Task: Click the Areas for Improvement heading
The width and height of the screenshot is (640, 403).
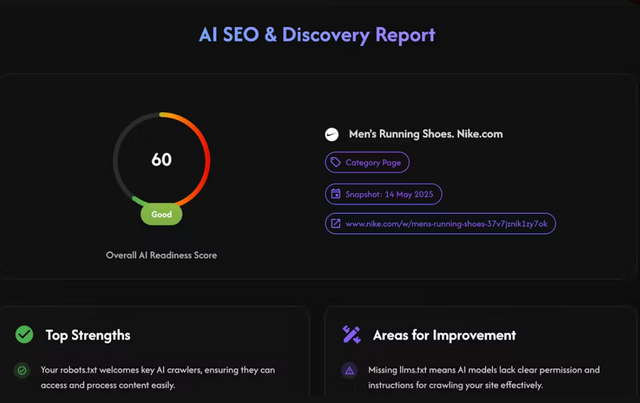Action: [444, 335]
